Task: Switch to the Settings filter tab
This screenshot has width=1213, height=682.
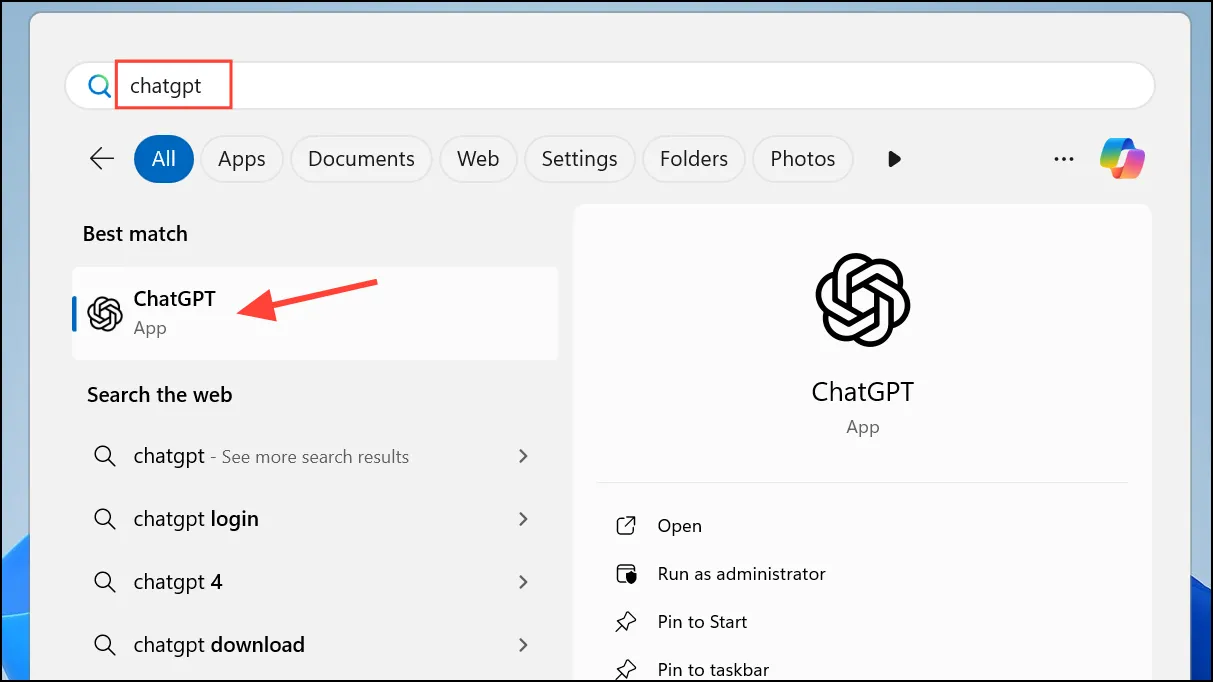Action: coord(579,159)
